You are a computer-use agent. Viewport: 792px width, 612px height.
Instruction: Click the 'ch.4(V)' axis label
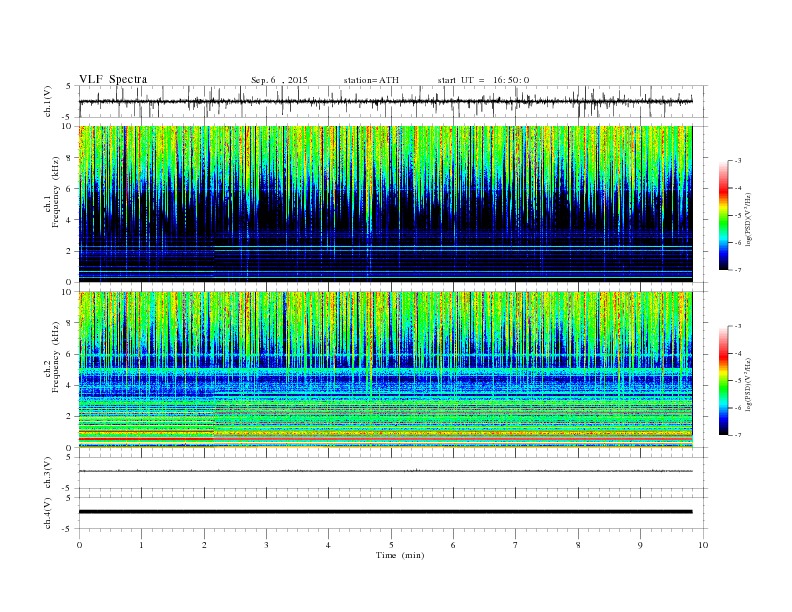pyautogui.click(x=47, y=513)
